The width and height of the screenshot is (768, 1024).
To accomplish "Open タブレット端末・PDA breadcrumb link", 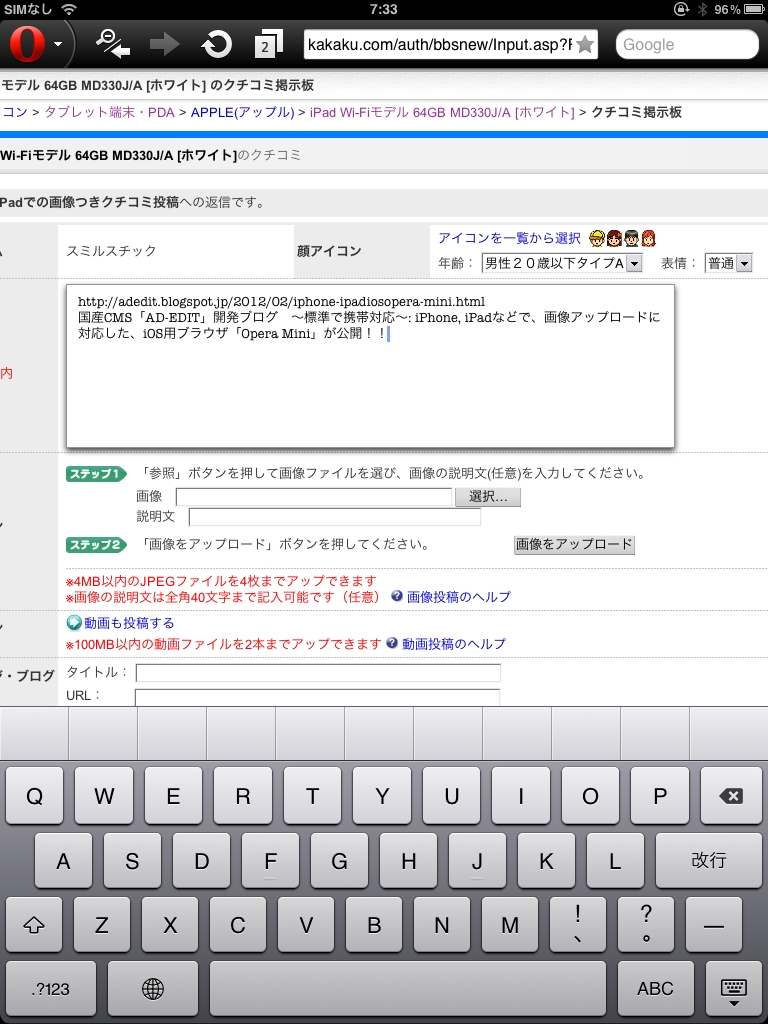I will (x=109, y=112).
